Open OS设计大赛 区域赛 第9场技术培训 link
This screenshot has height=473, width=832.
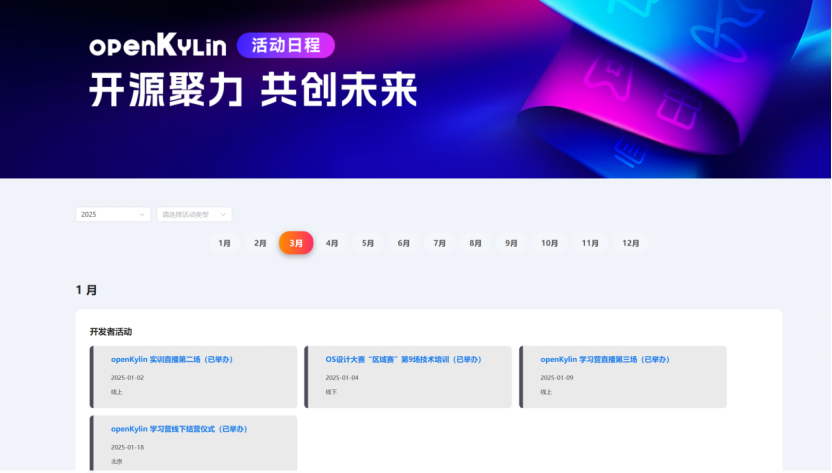[x=405, y=359]
